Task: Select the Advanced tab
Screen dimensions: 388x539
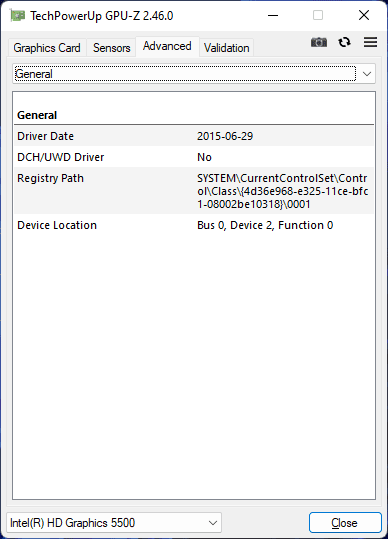Action: (167, 46)
